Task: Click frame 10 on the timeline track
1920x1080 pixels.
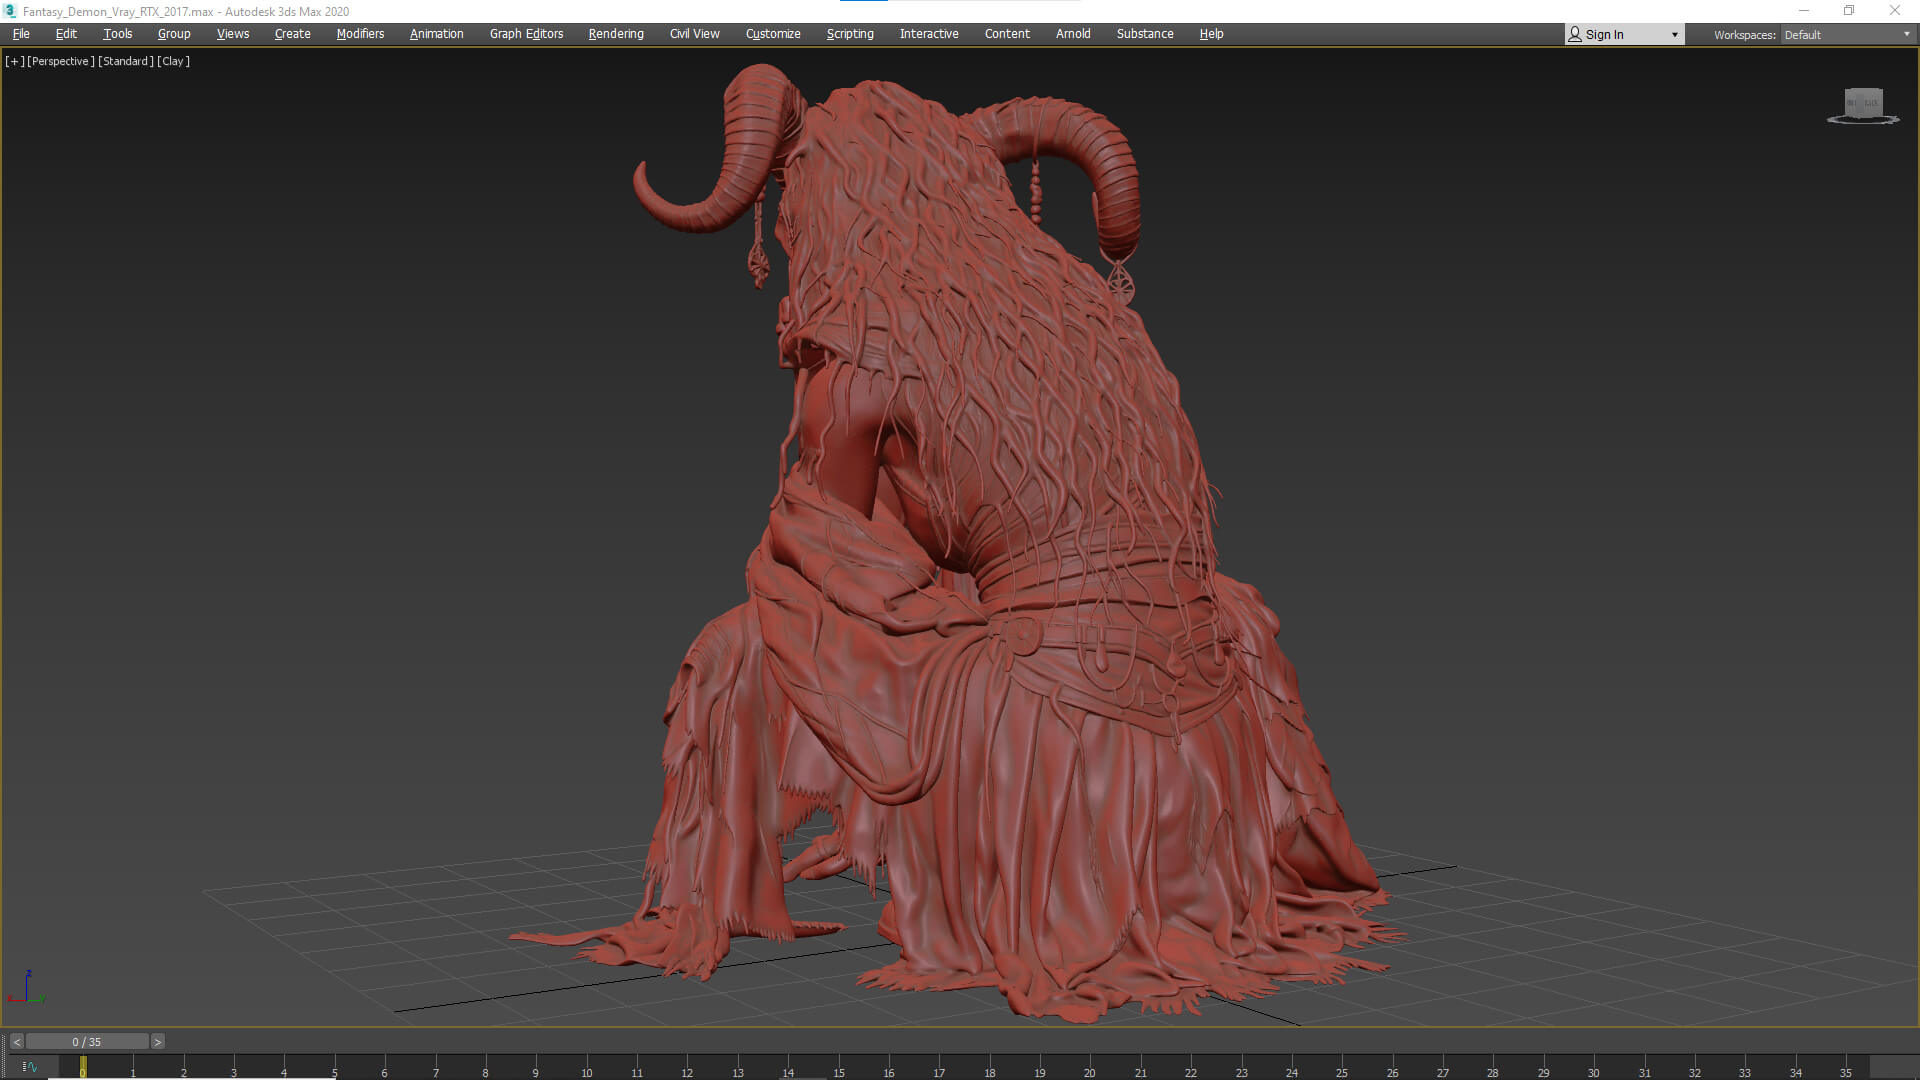Action: click(586, 1068)
